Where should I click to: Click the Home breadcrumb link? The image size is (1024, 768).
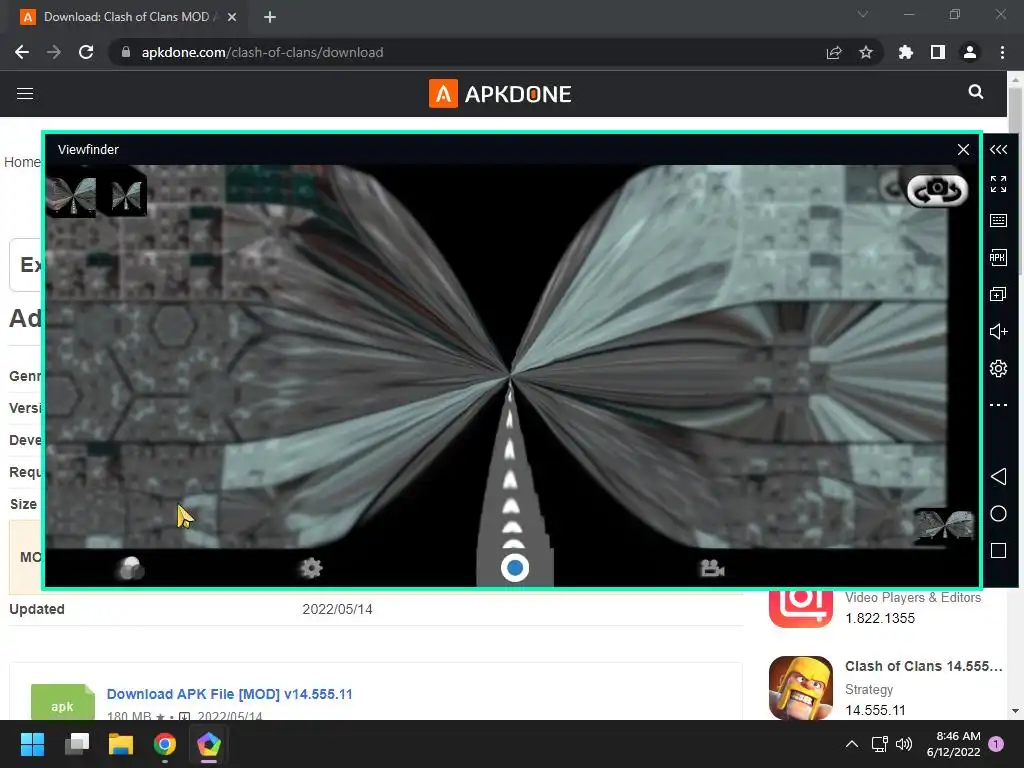coord(22,162)
